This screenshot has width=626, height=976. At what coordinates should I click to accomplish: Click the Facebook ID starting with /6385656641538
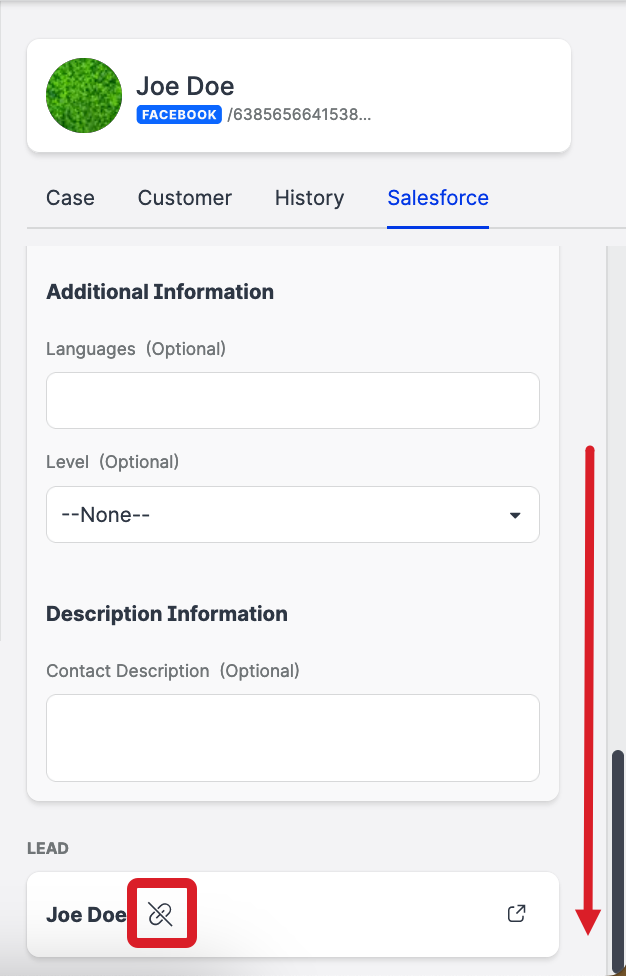click(299, 115)
